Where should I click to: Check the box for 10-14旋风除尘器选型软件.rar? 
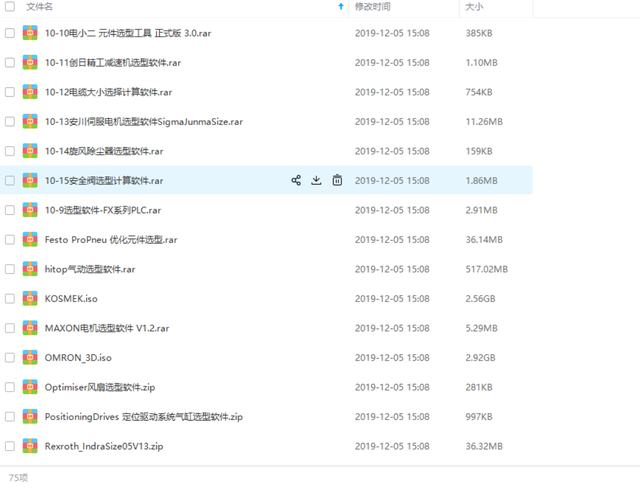(10, 151)
